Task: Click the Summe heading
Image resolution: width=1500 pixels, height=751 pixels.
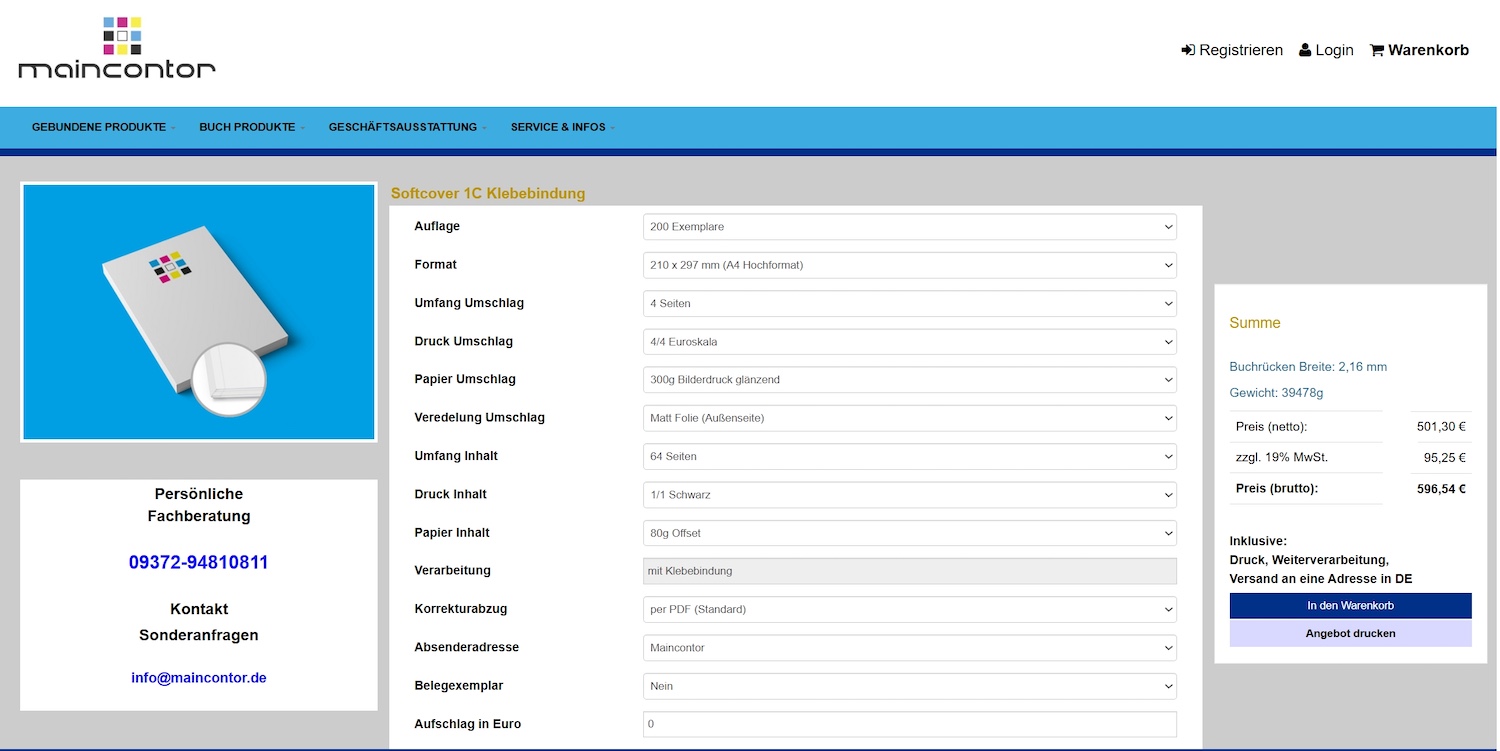Action: coord(1255,323)
